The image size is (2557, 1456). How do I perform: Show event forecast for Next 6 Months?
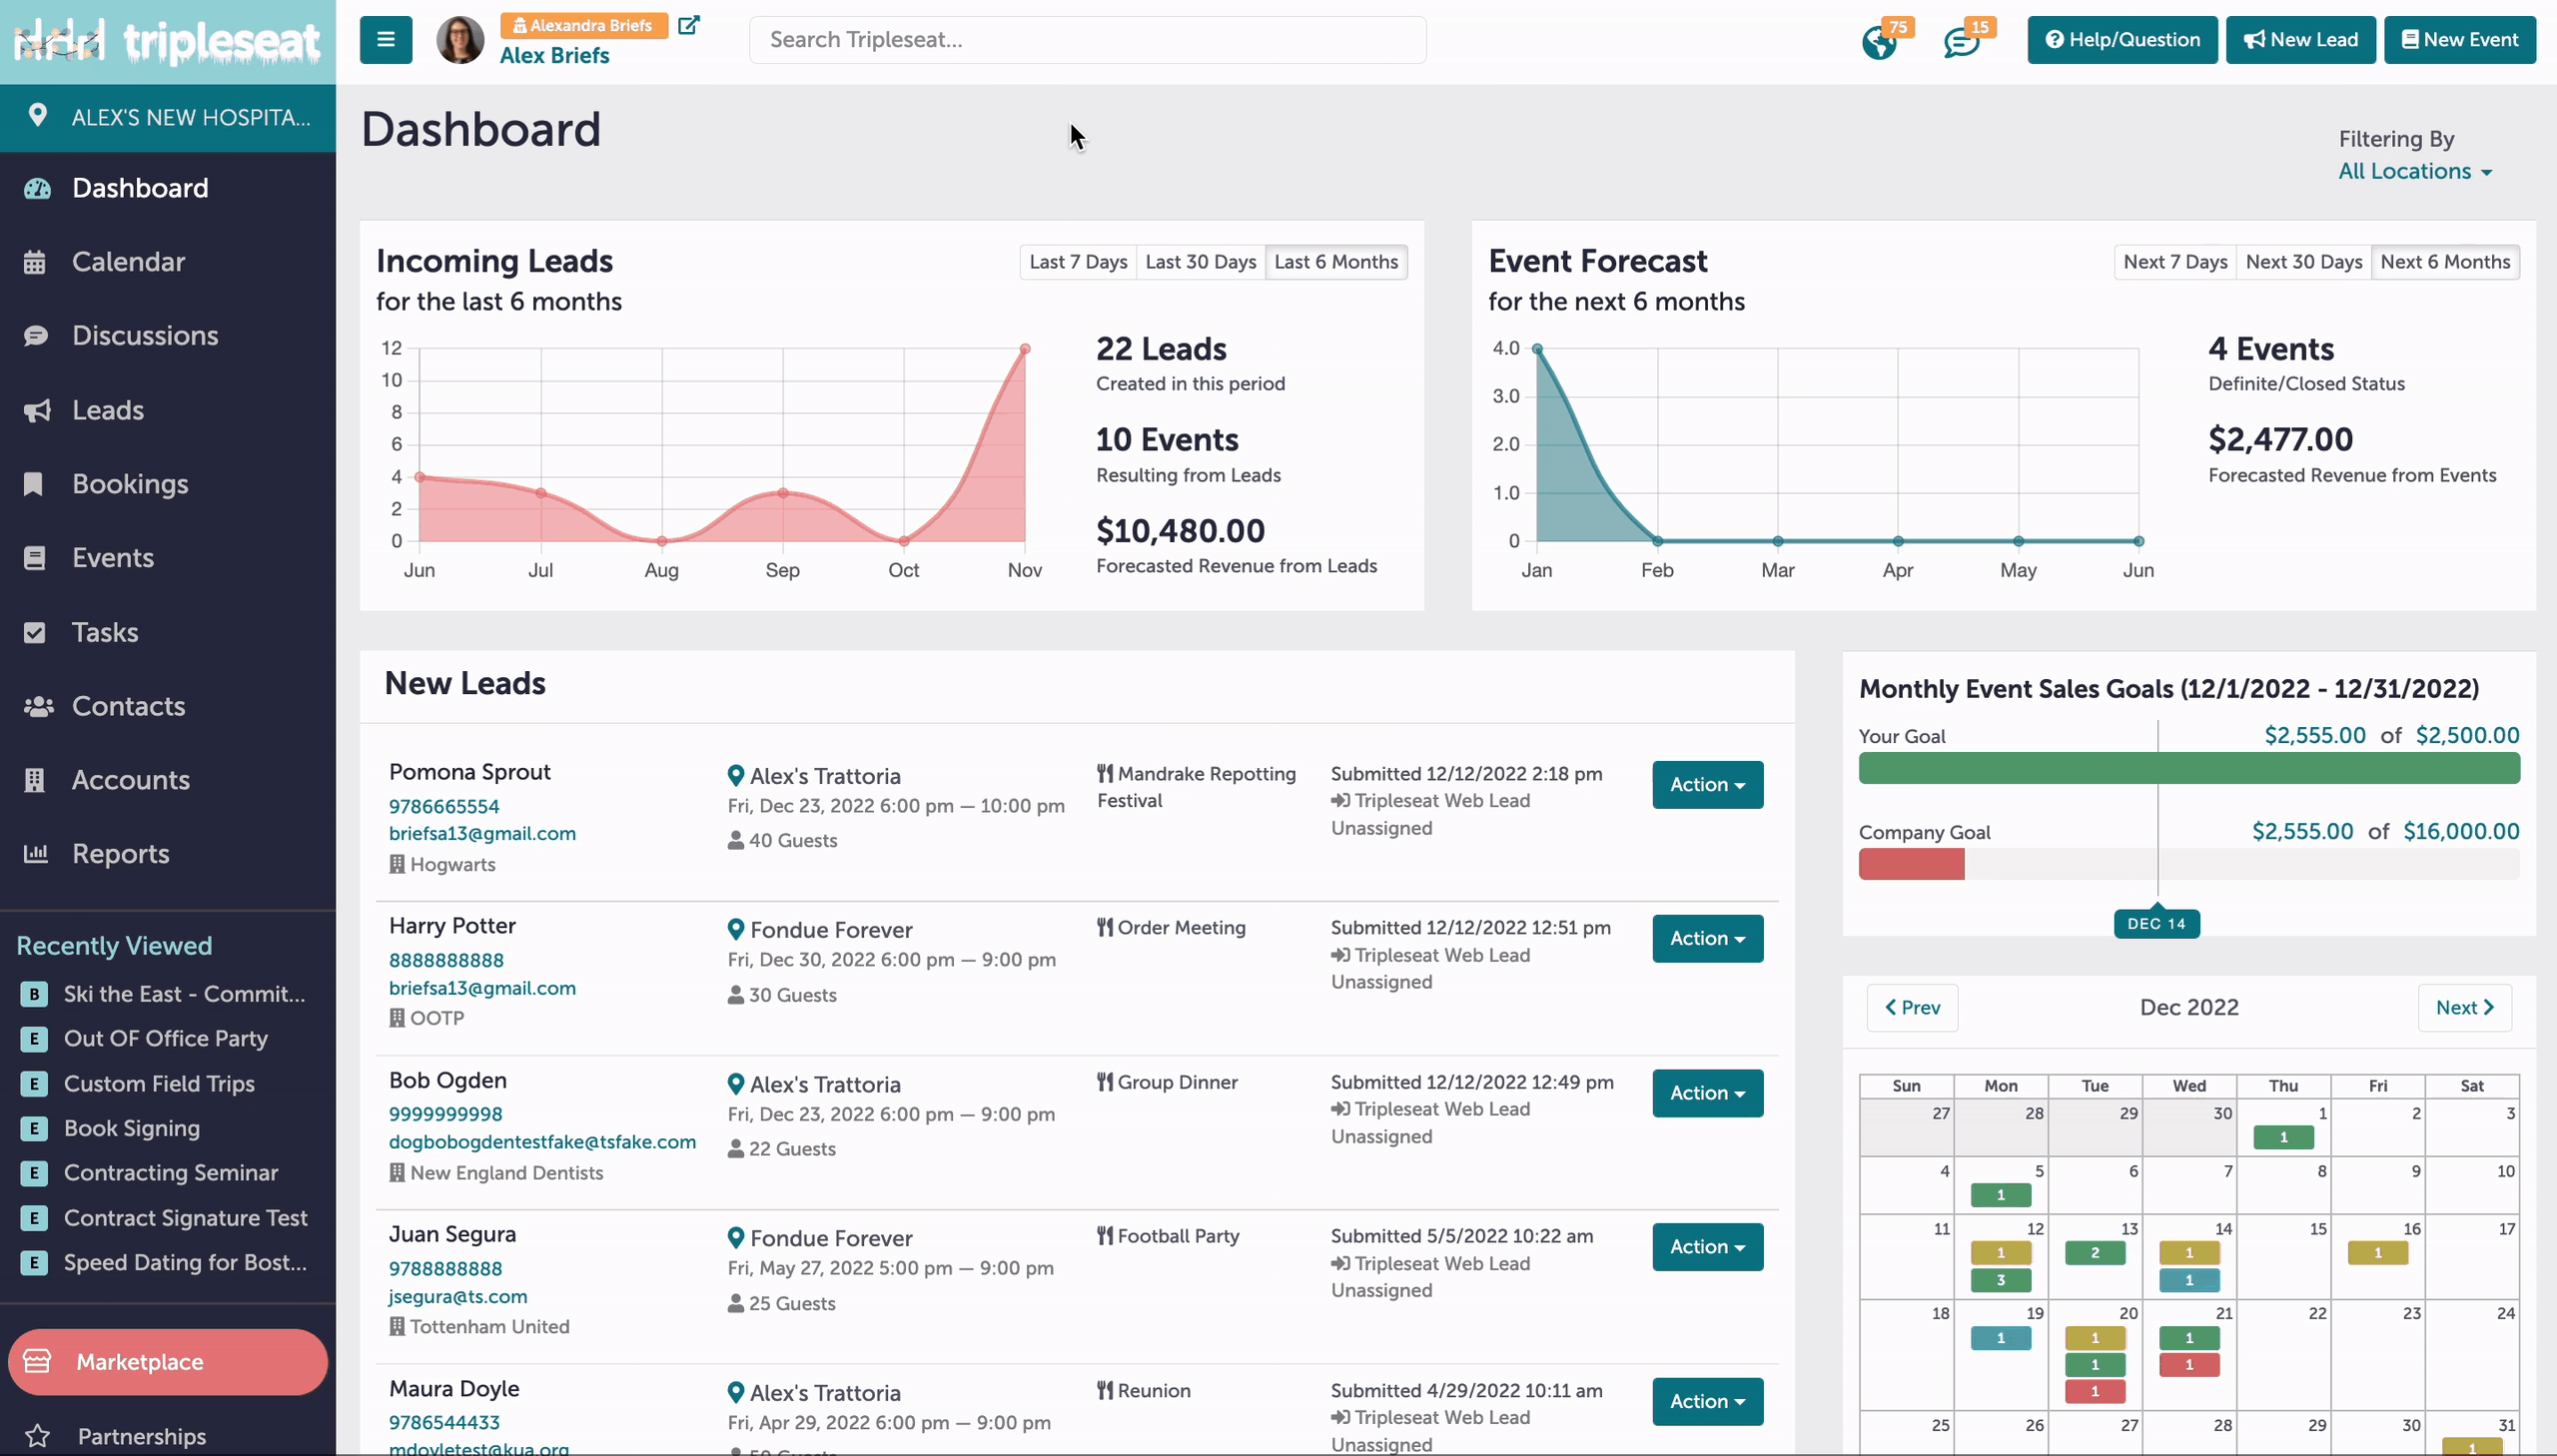2445,262
